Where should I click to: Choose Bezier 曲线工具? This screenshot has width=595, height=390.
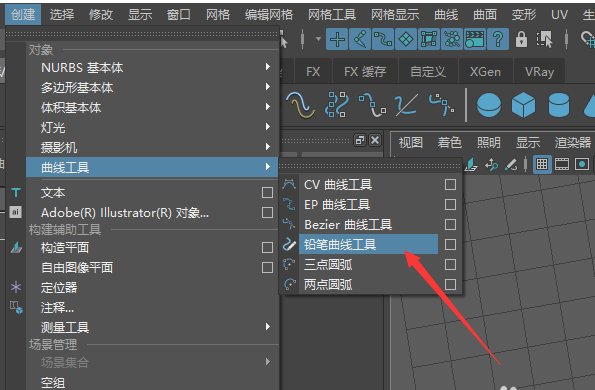click(348, 225)
